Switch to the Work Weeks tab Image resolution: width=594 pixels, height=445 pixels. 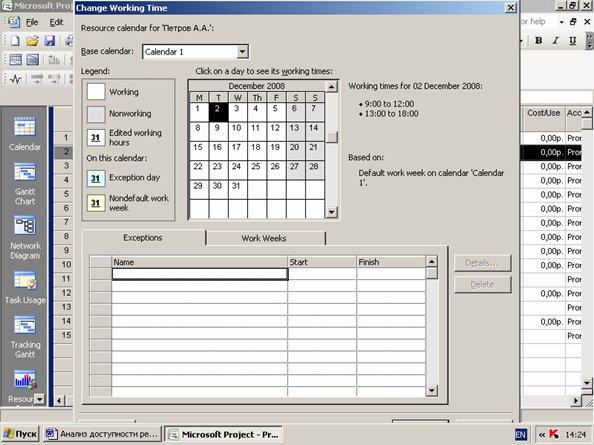[x=264, y=238]
